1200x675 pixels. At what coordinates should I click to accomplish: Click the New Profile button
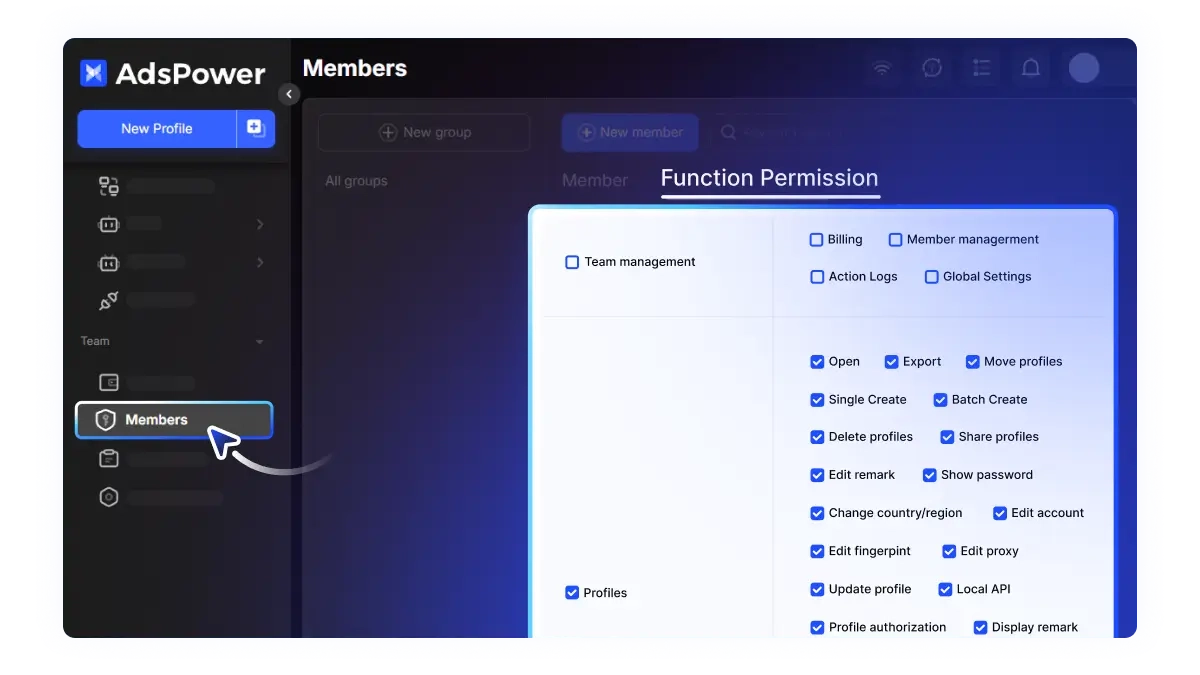pos(157,128)
